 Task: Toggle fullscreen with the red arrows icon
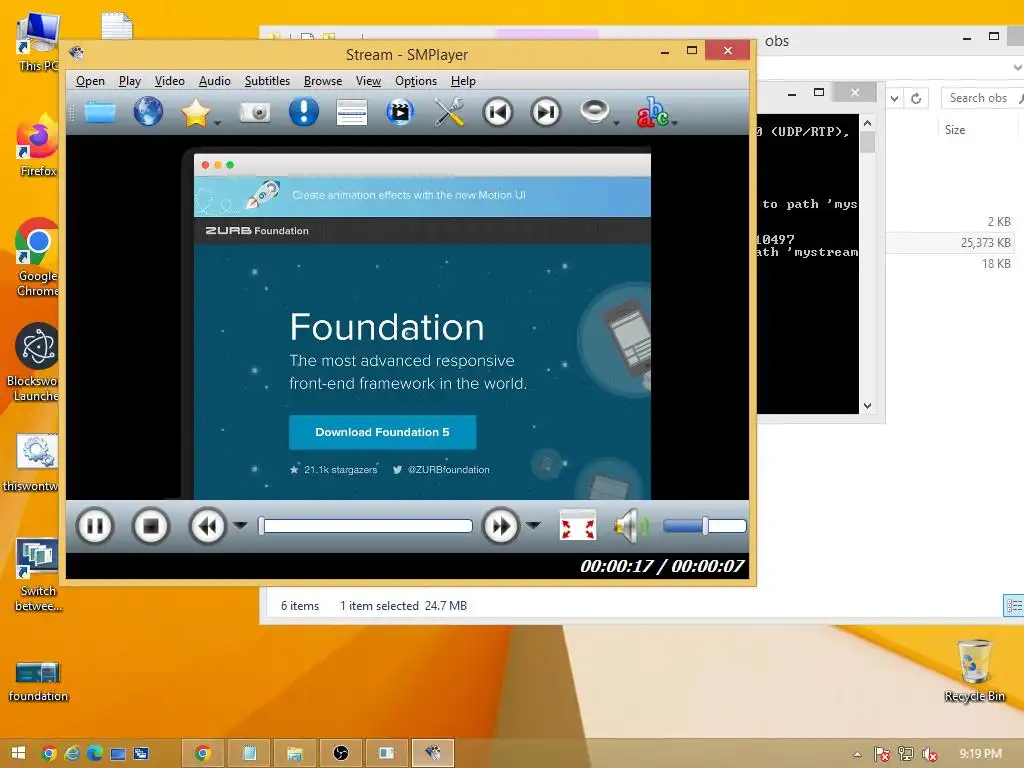578,526
